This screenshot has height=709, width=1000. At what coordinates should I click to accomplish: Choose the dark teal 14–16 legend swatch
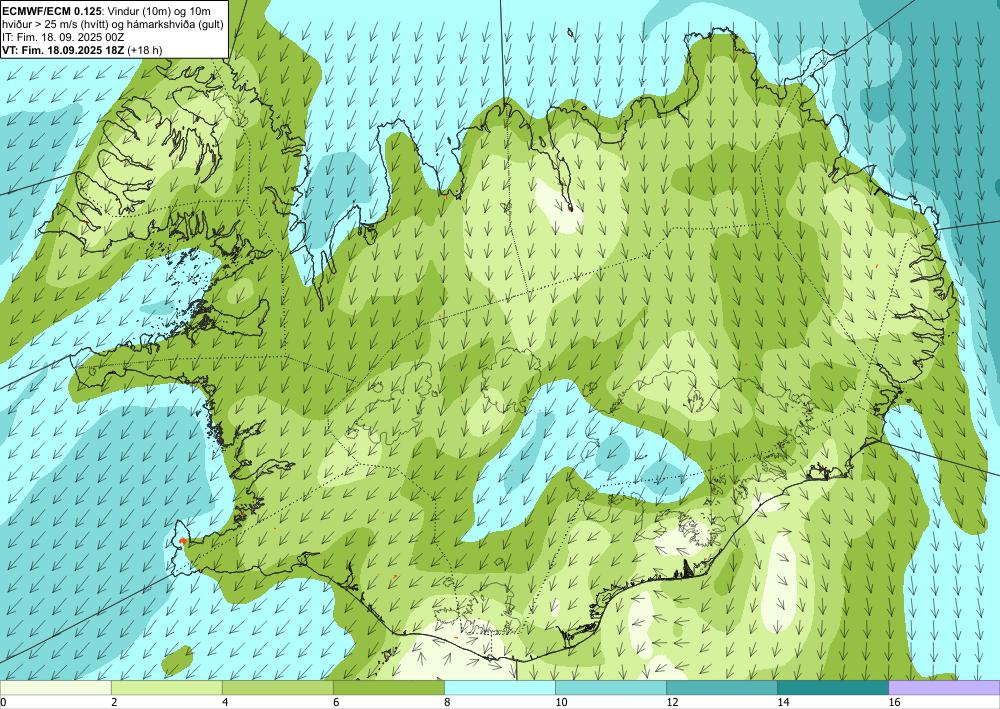[x=833, y=688]
